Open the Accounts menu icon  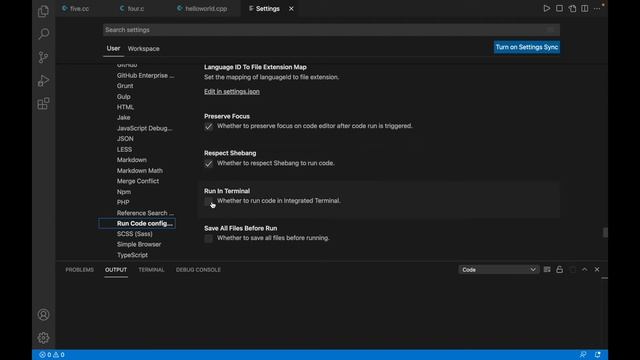pos(43,315)
